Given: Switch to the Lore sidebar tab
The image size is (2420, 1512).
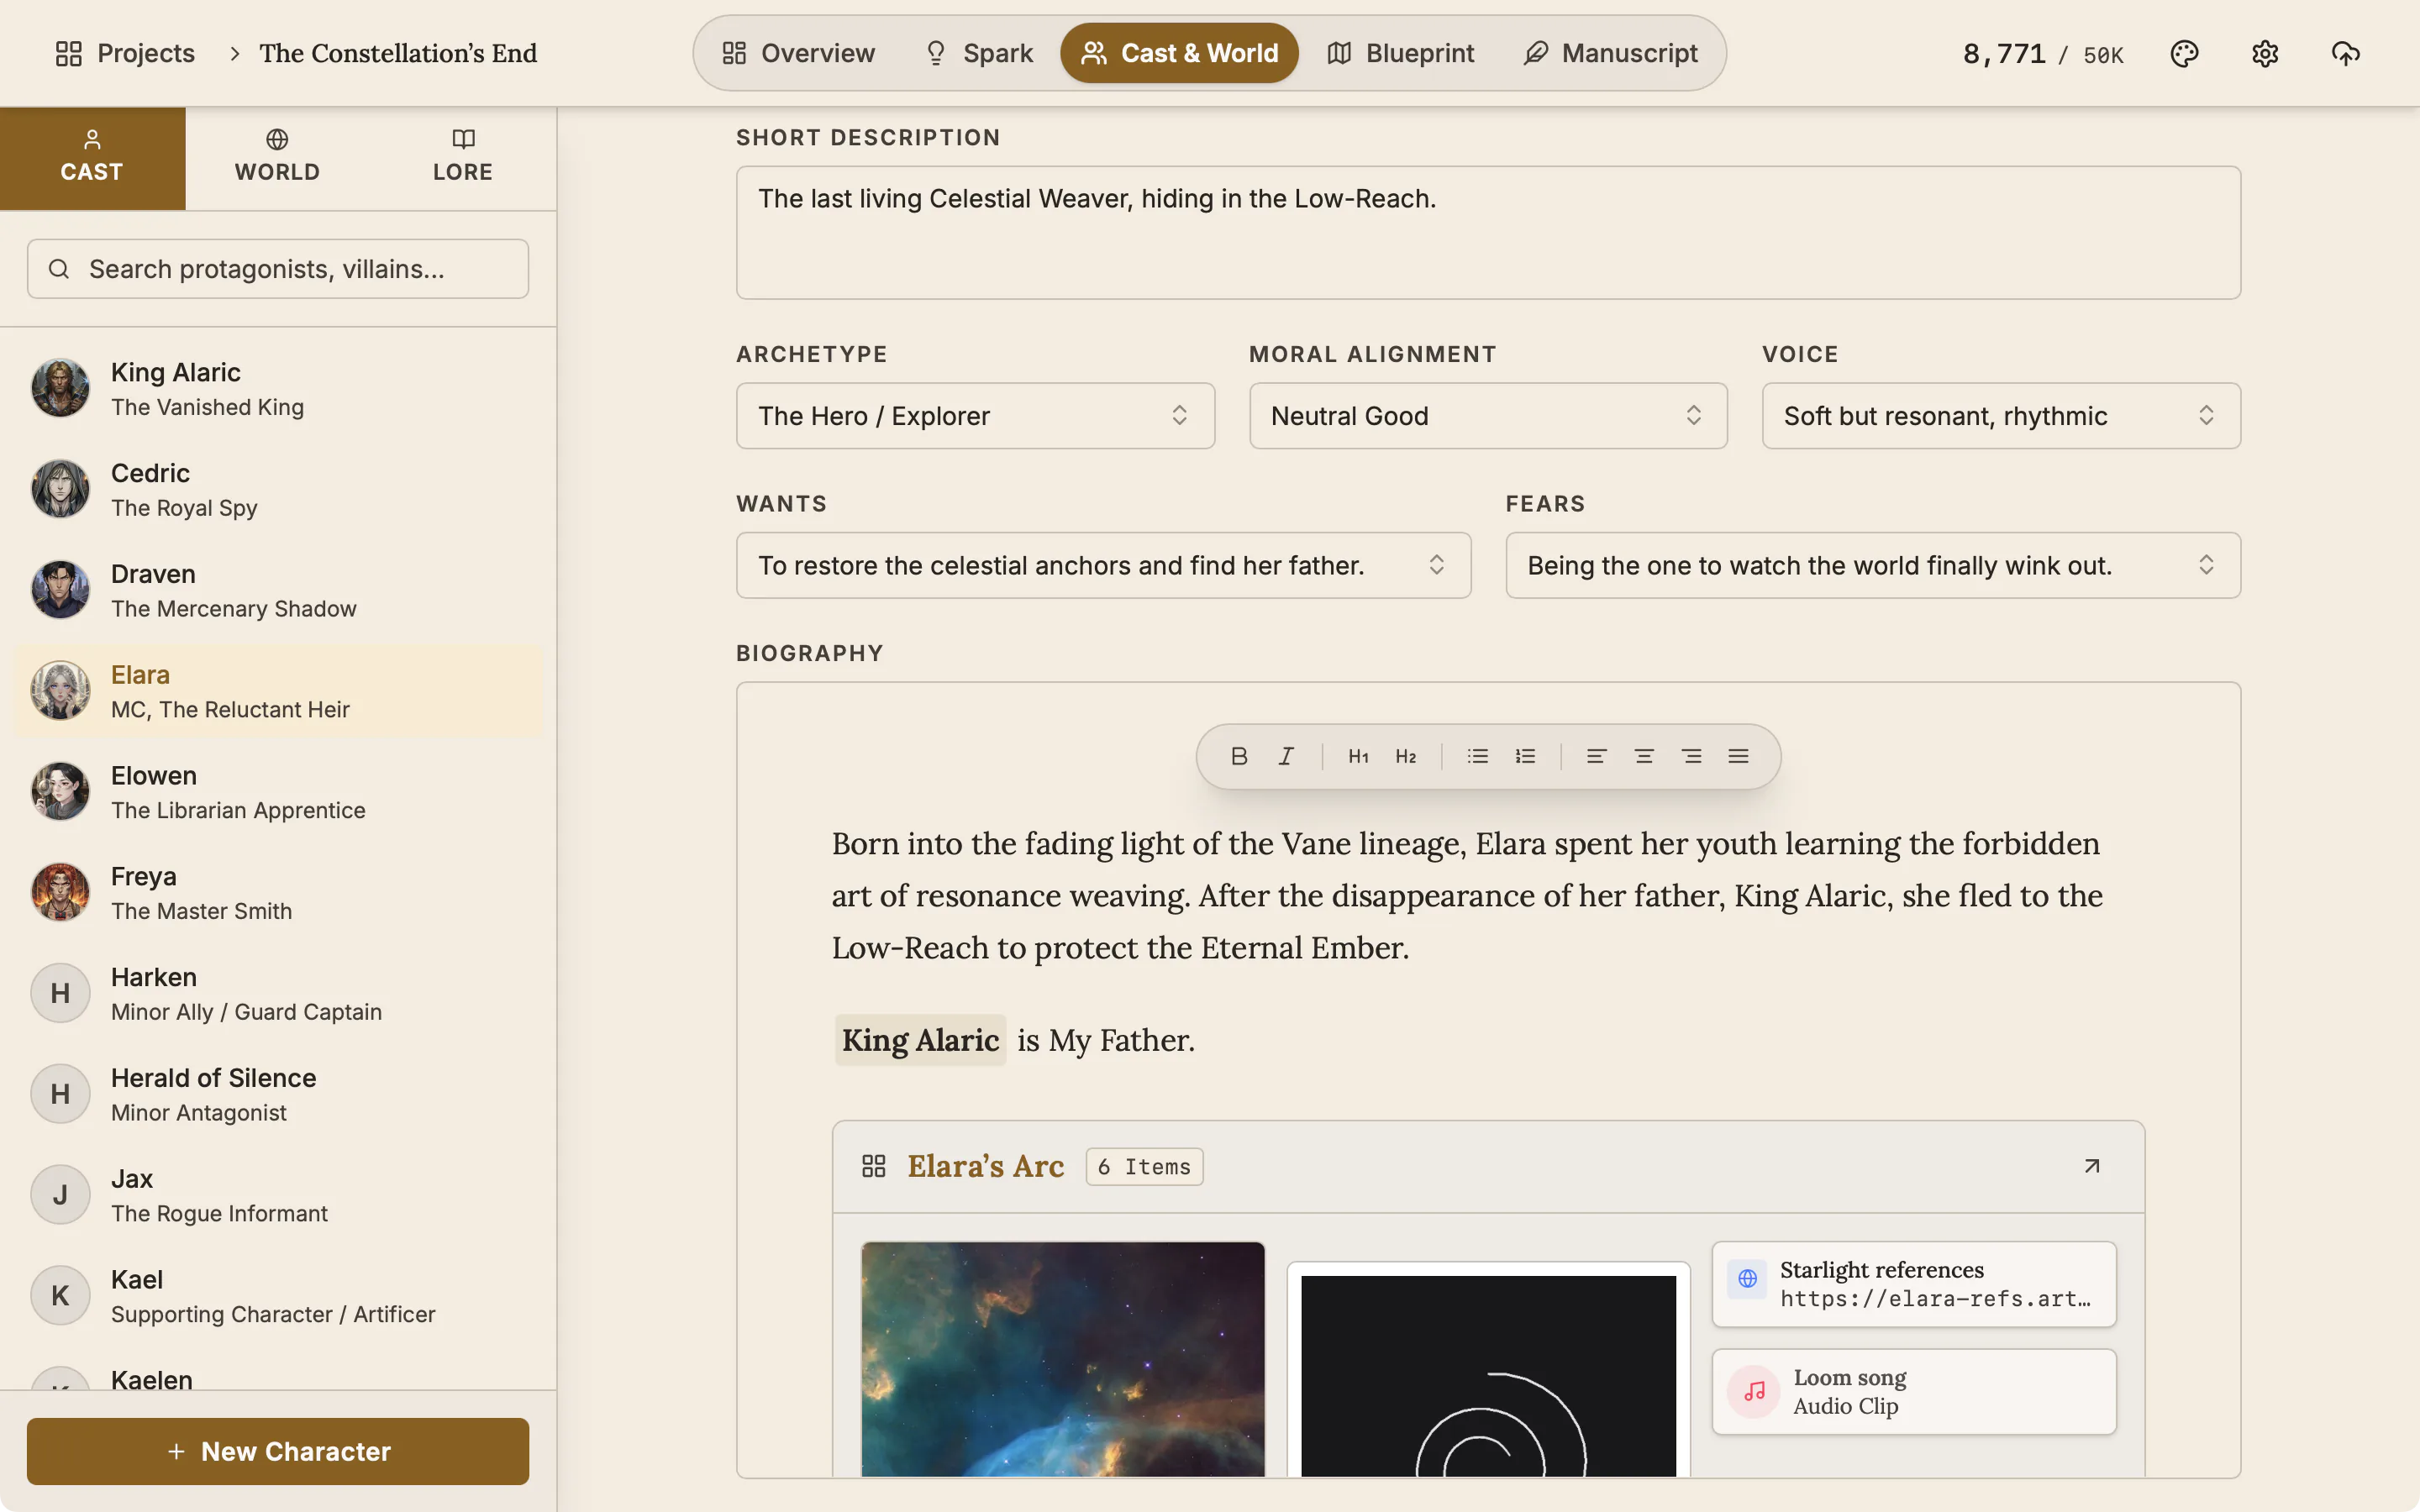Looking at the screenshot, I should pos(463,158).
